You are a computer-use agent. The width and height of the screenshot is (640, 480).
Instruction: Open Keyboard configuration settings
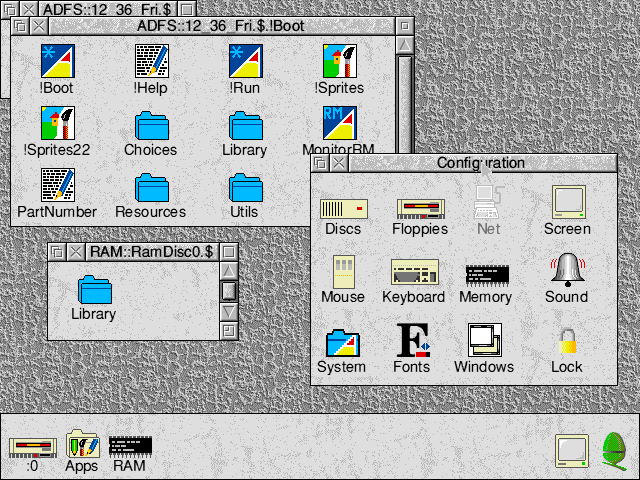(x=413, y=273)
